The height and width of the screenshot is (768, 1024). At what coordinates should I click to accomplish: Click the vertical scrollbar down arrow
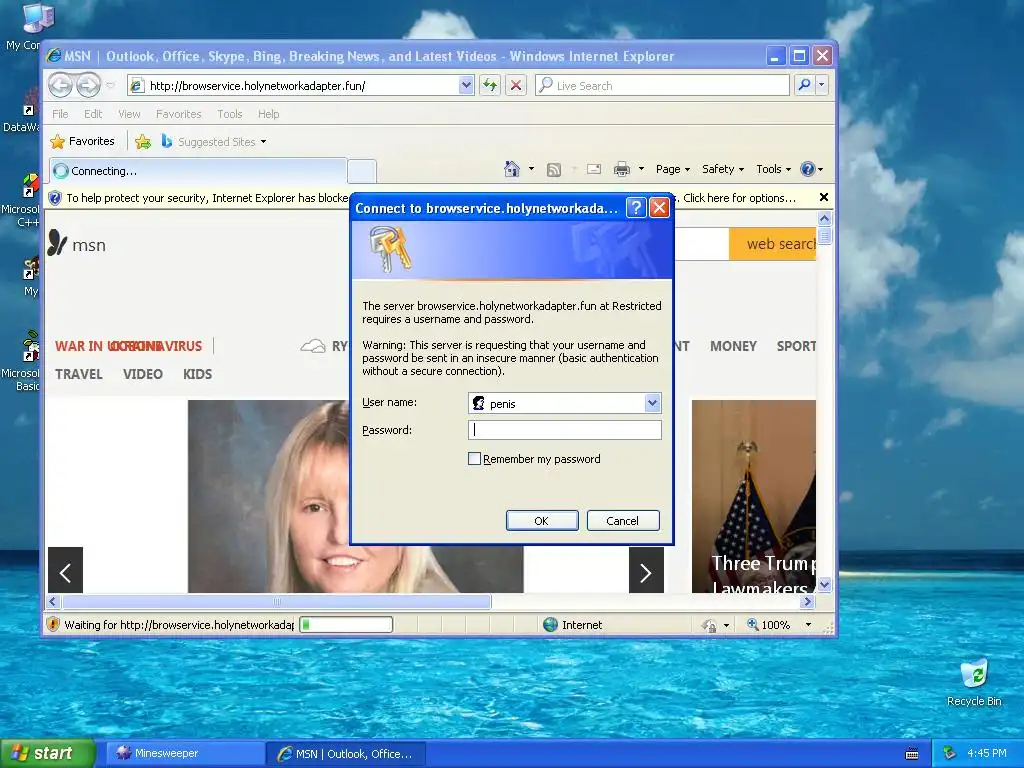pyautogui.click(x=824, y=584)
